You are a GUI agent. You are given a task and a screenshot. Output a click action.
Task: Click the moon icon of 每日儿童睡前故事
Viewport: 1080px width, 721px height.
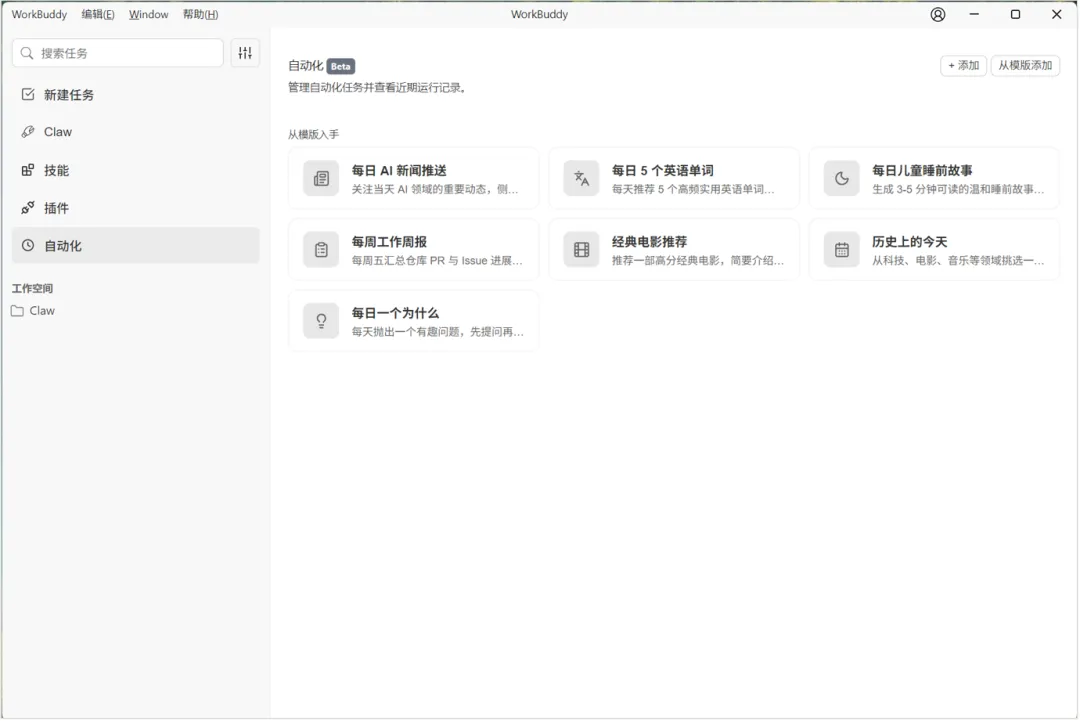tap(842, 179)
